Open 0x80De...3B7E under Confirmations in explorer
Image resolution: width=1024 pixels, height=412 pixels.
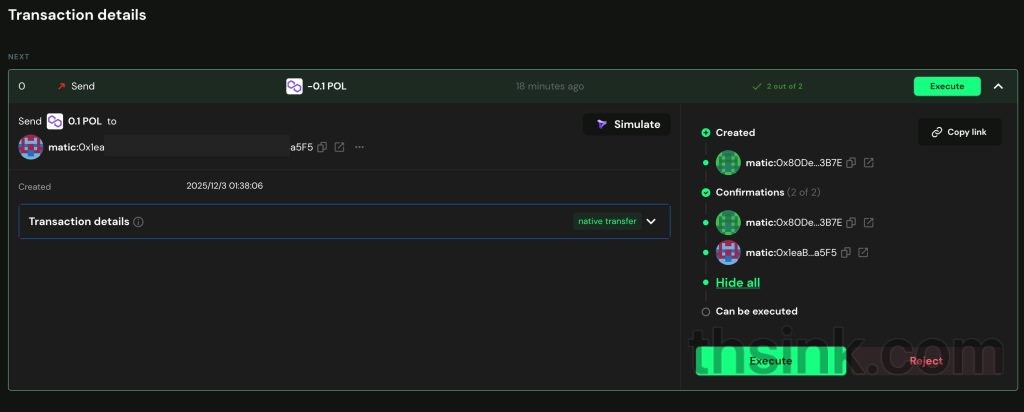click(869, 223)
